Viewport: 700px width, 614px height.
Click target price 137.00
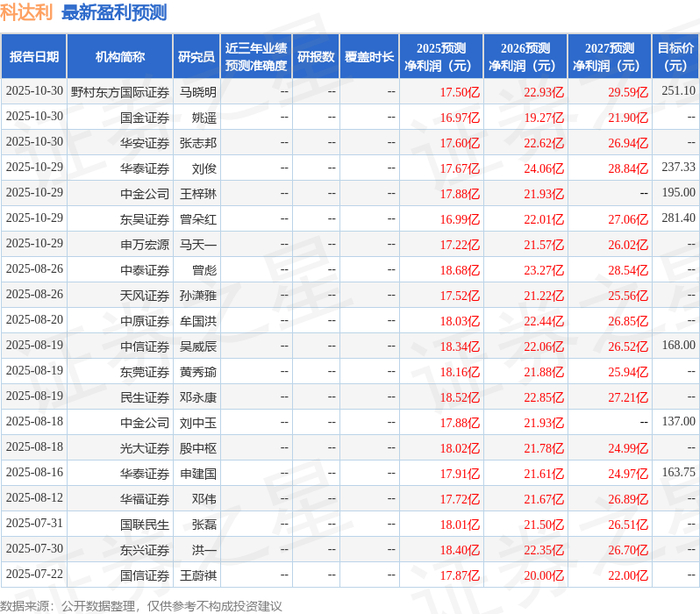pos(678,422)
